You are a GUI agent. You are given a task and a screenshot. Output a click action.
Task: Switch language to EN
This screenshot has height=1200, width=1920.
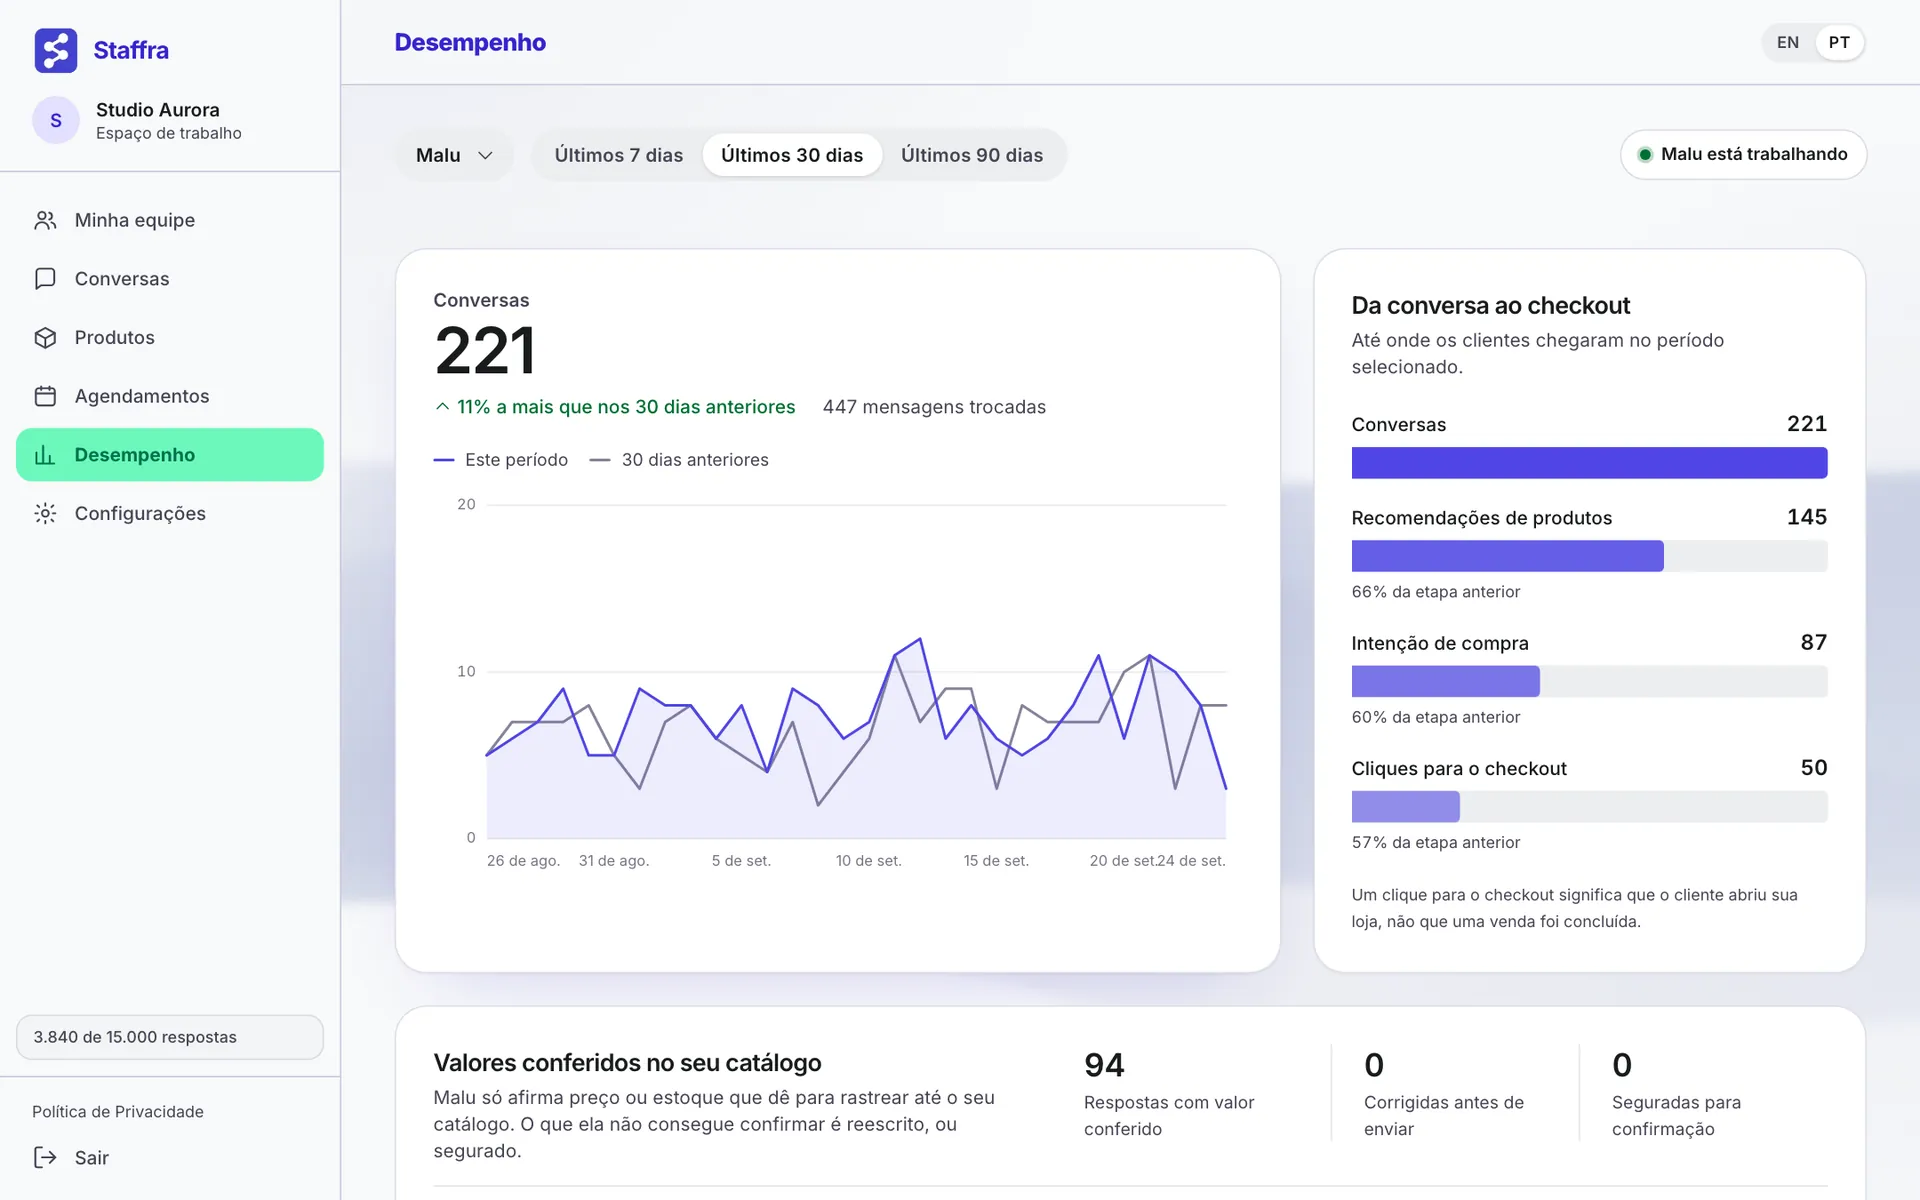pos(1788,43)
